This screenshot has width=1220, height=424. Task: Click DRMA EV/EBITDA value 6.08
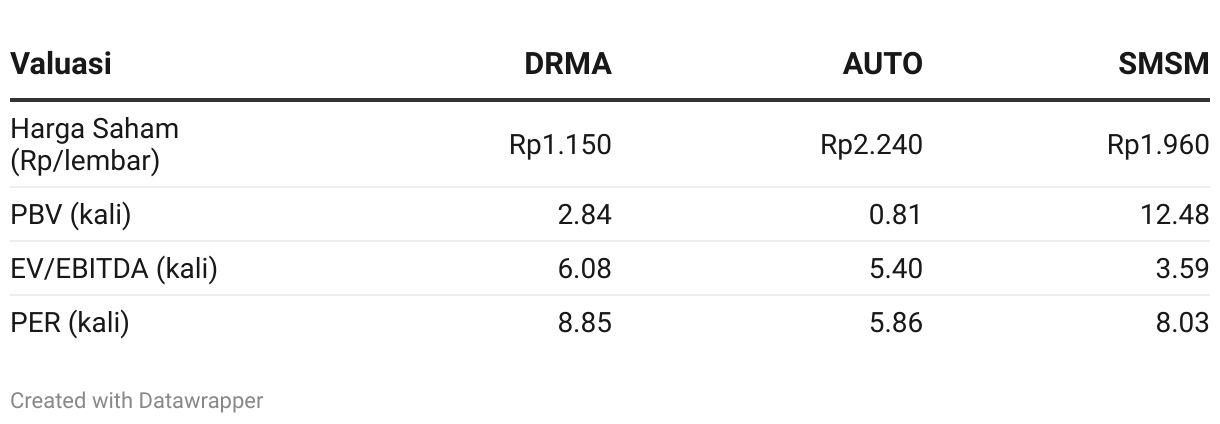pyautogui.click(x=585, y=268)
